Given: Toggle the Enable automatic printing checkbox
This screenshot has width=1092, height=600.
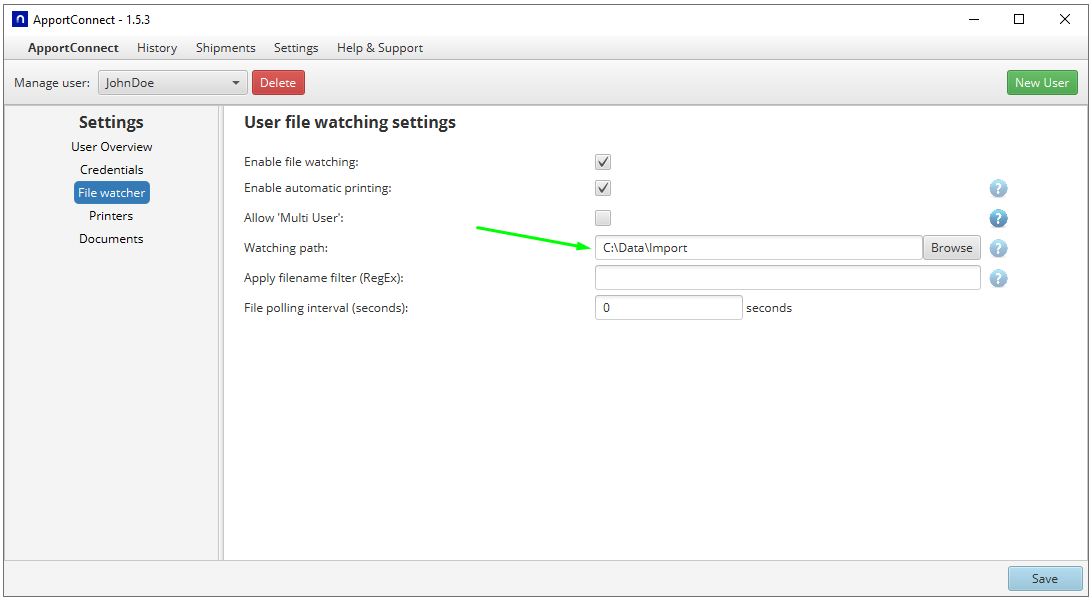Looking at the screenshot, I should click(x=603, y=188).
